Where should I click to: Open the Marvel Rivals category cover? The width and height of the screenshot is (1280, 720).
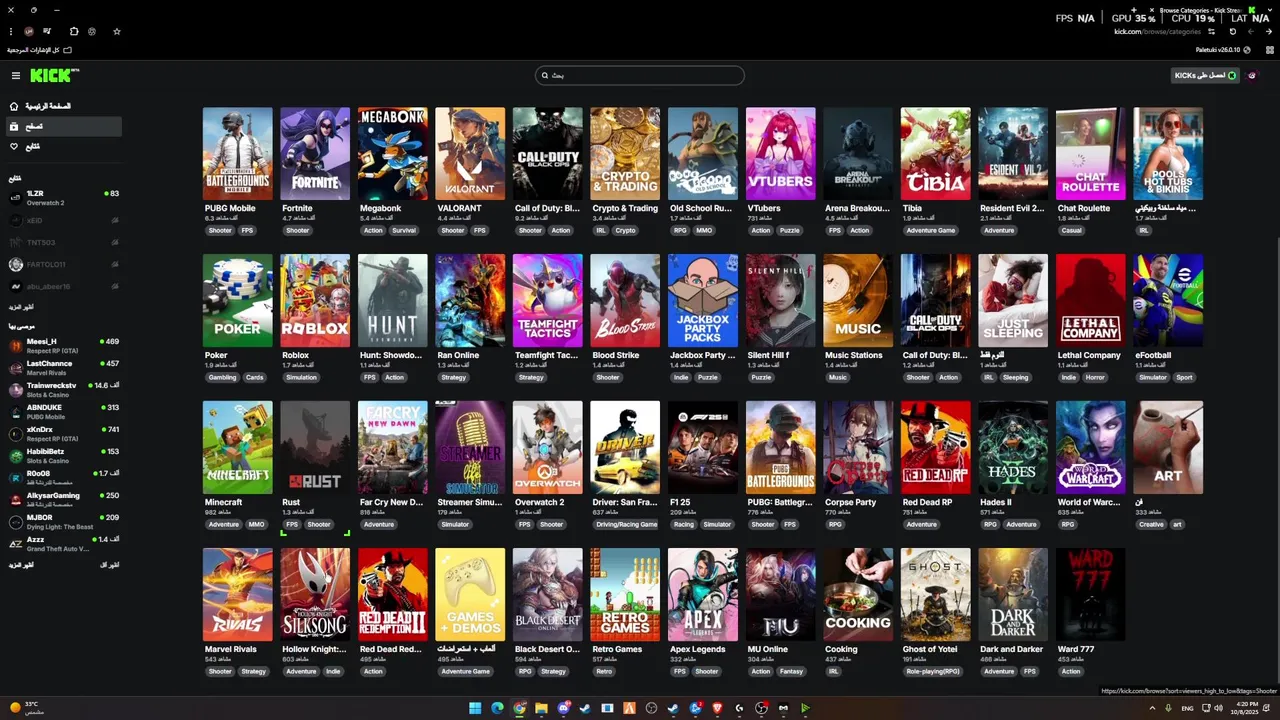(x=237, y=595)
